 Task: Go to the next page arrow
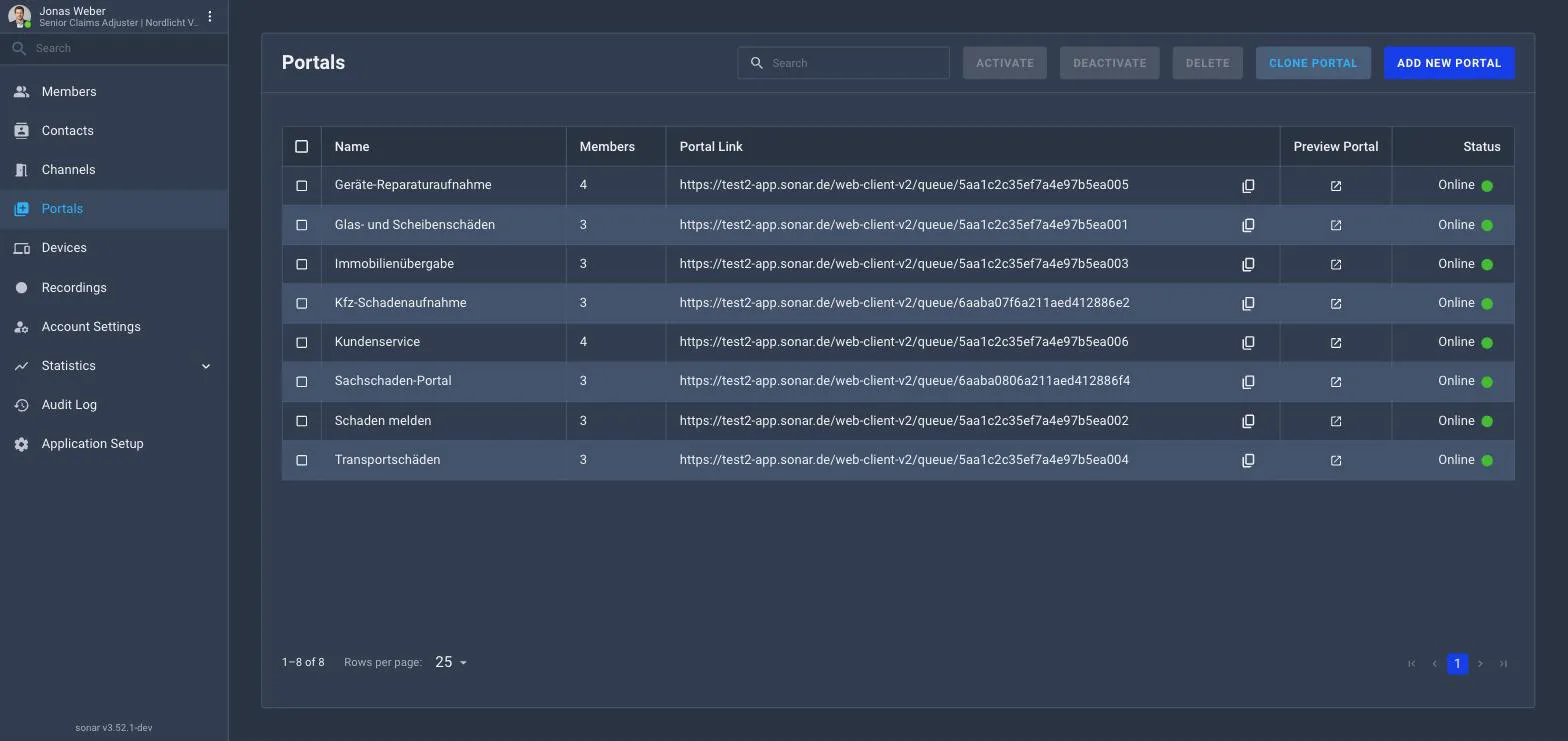pyautogui.click(x=1480, y=663)
